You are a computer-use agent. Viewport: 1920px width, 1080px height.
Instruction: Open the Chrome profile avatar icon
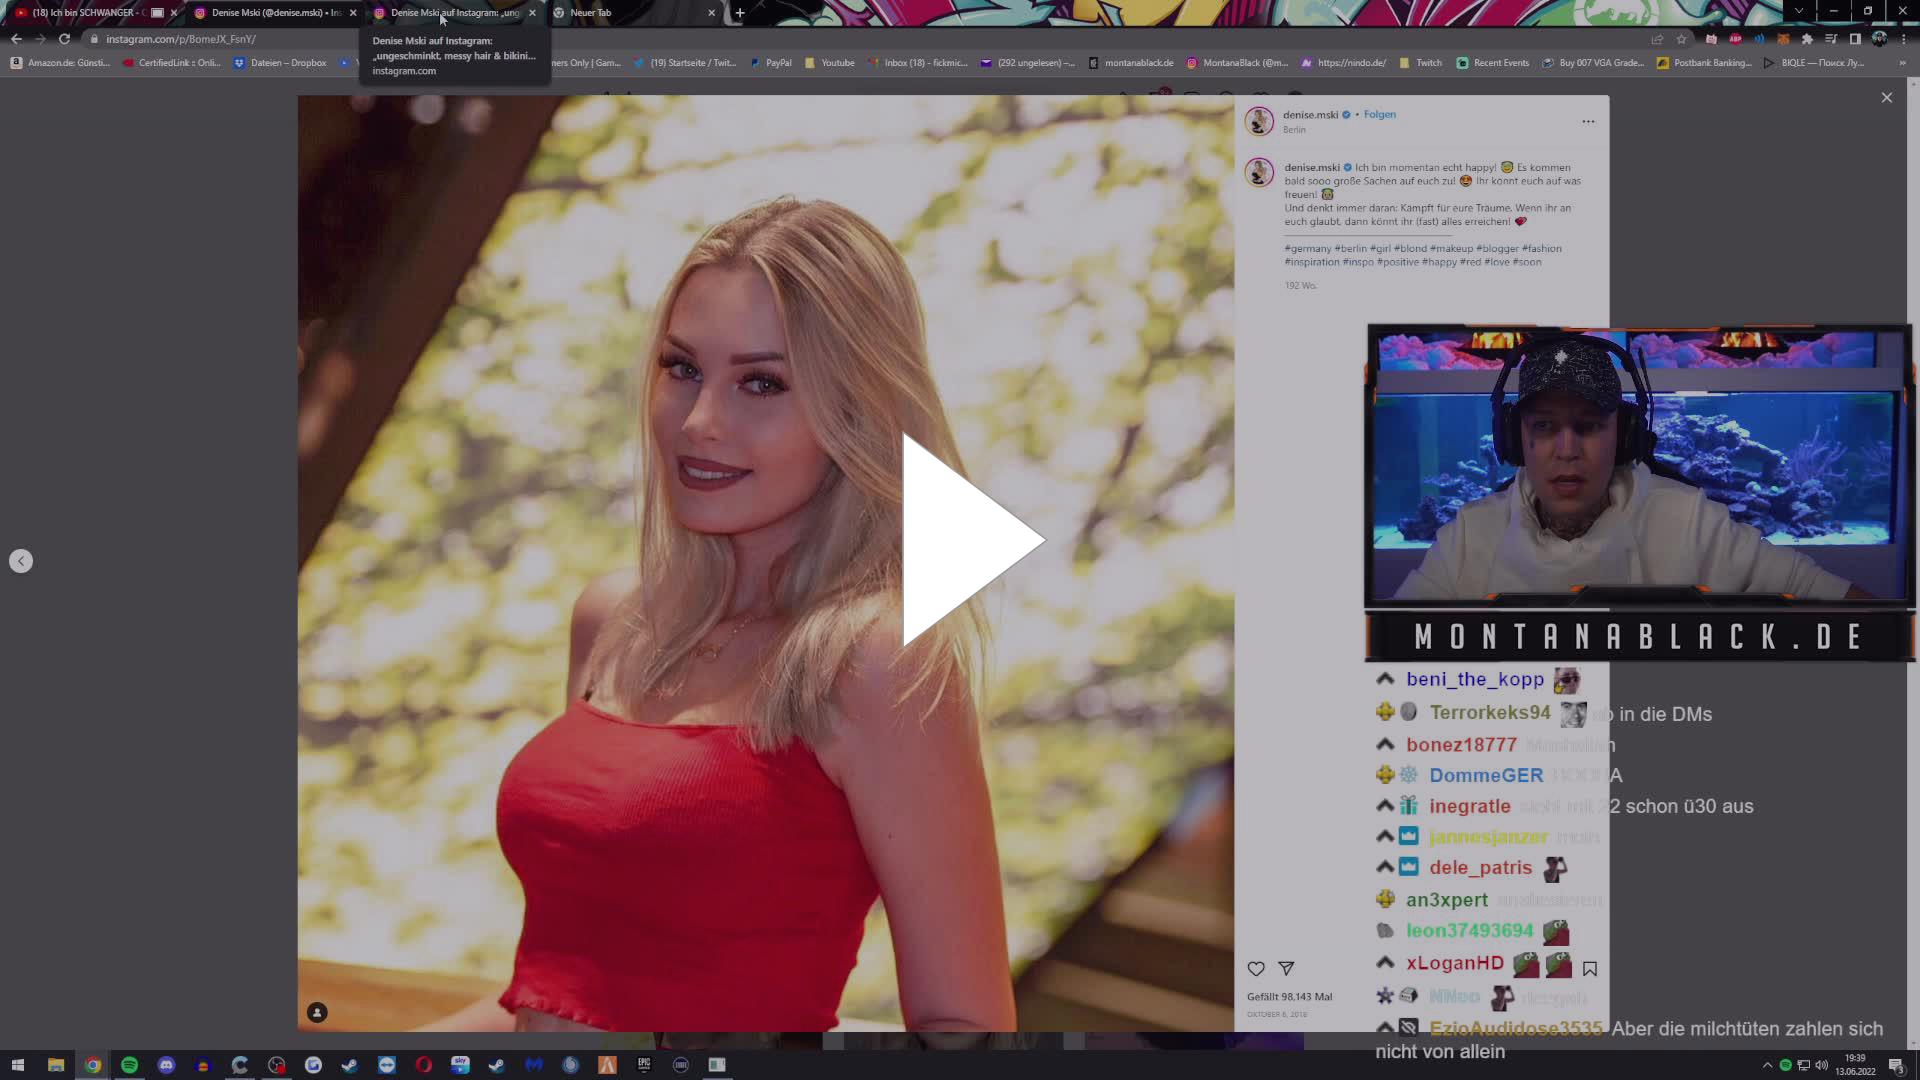pyautogui.click(x=1881, y=39)
